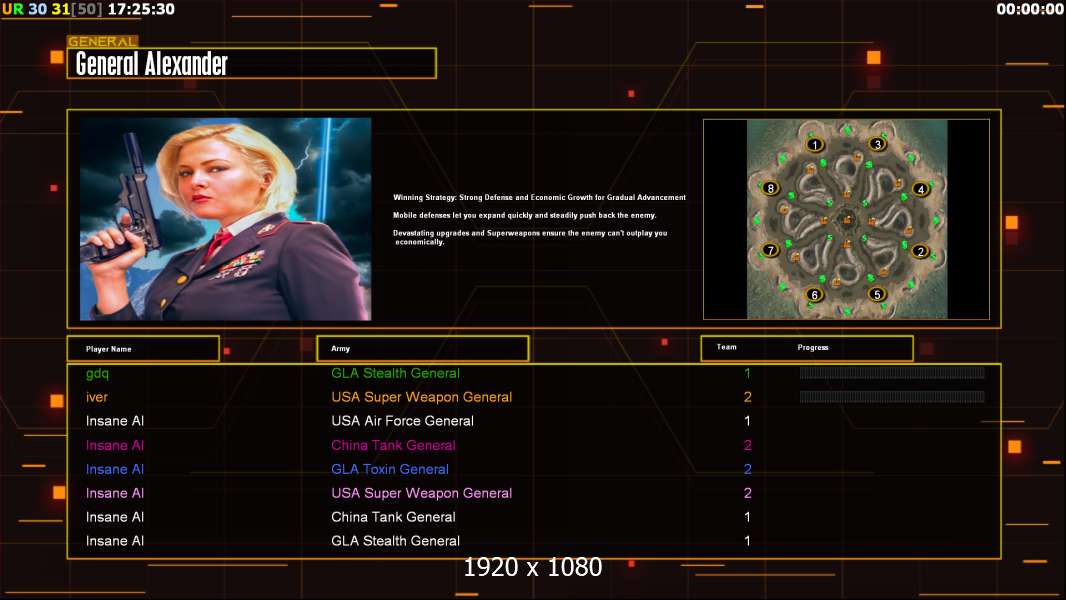
Task: Click the purple USA Super Weapon General army
Action: coord(422,493)
